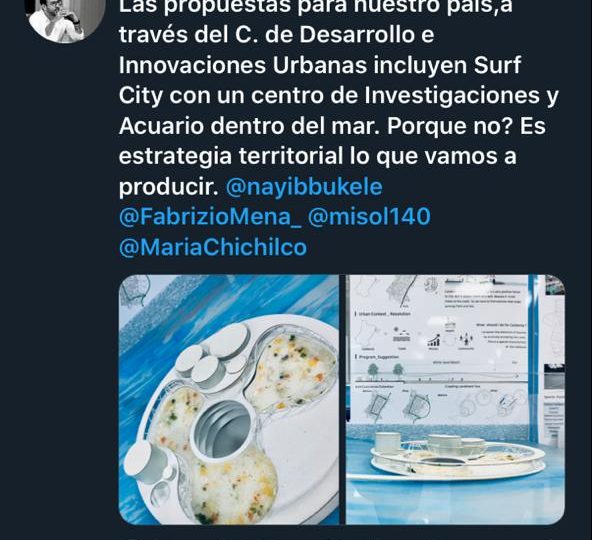Screen dimensions: 592x540
Task: Tap the word 'producir.' in the tweet
Action: pos(169,187)
